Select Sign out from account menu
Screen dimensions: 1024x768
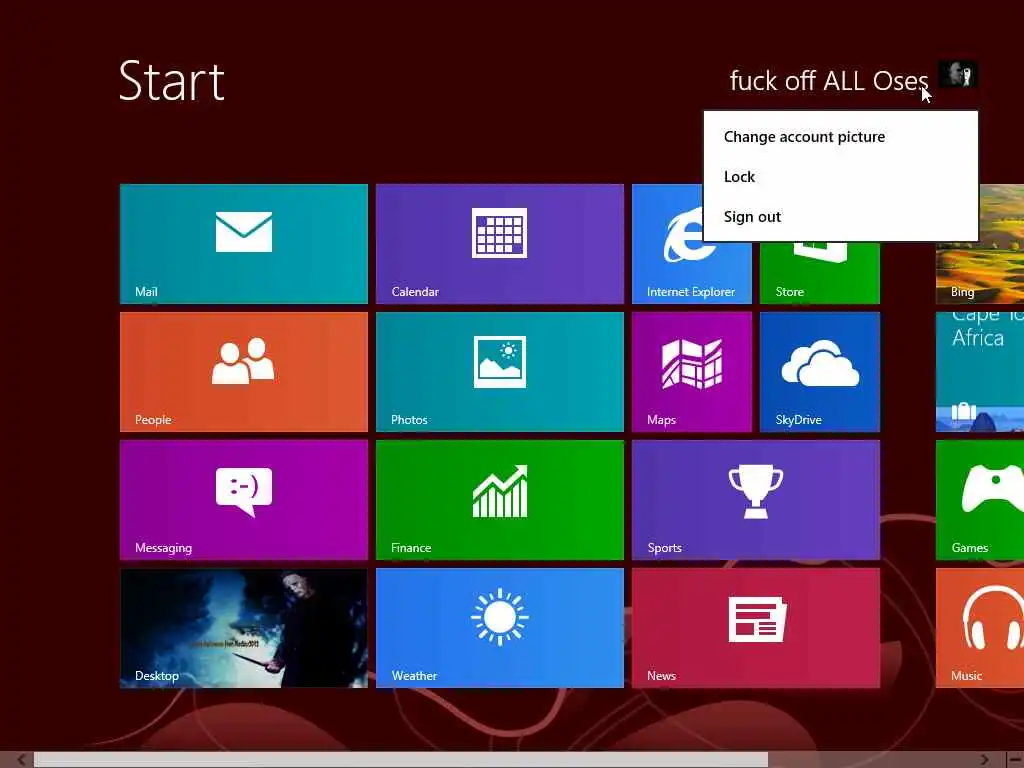tap(752, 217)
